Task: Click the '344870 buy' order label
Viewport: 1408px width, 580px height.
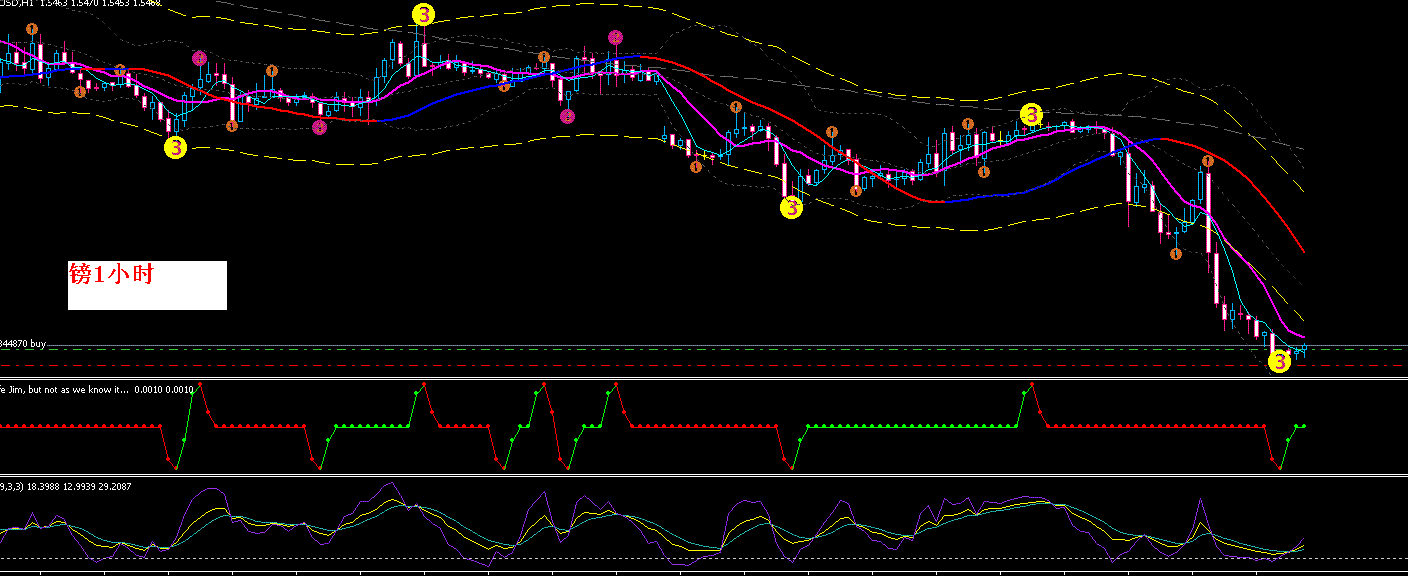Action: (x=24, y=343)
